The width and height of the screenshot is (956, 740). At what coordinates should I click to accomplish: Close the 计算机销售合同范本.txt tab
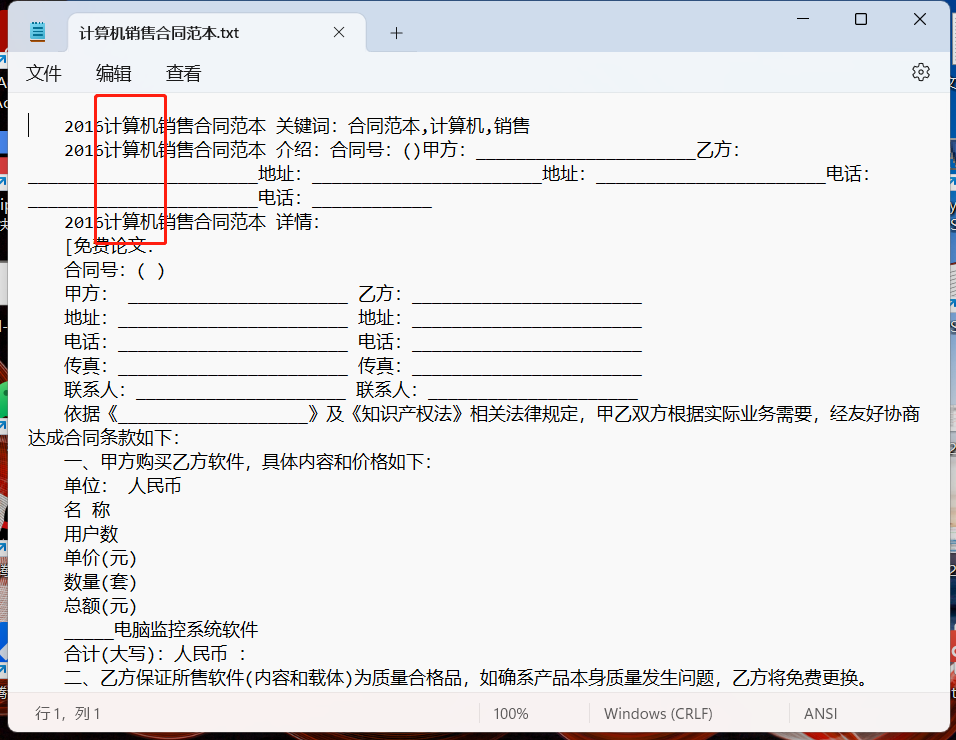[337, 31]
